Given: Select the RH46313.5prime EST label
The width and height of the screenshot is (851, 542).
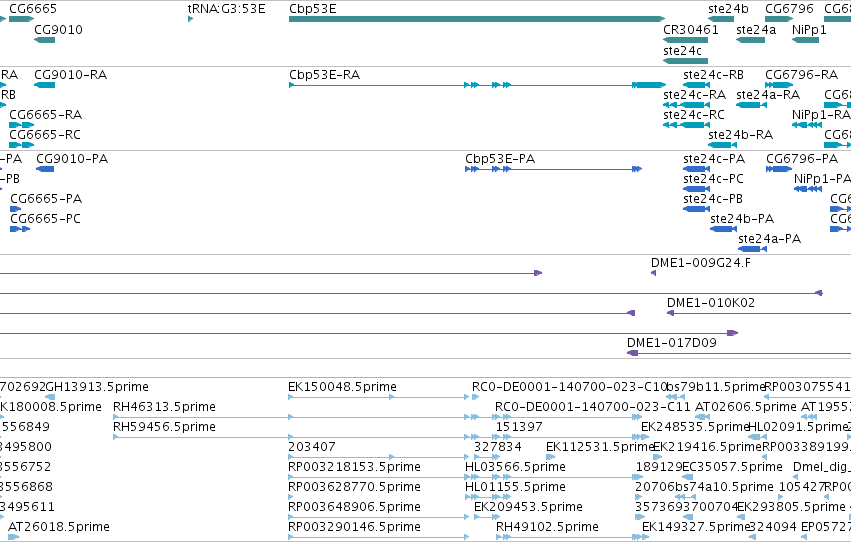Looking at the screenshot, I should 164,407.
